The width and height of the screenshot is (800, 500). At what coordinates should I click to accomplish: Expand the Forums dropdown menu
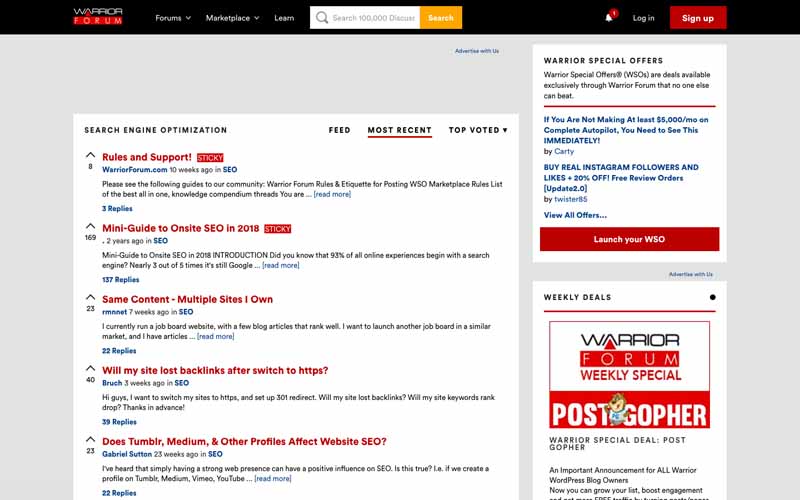coord(173,18)
